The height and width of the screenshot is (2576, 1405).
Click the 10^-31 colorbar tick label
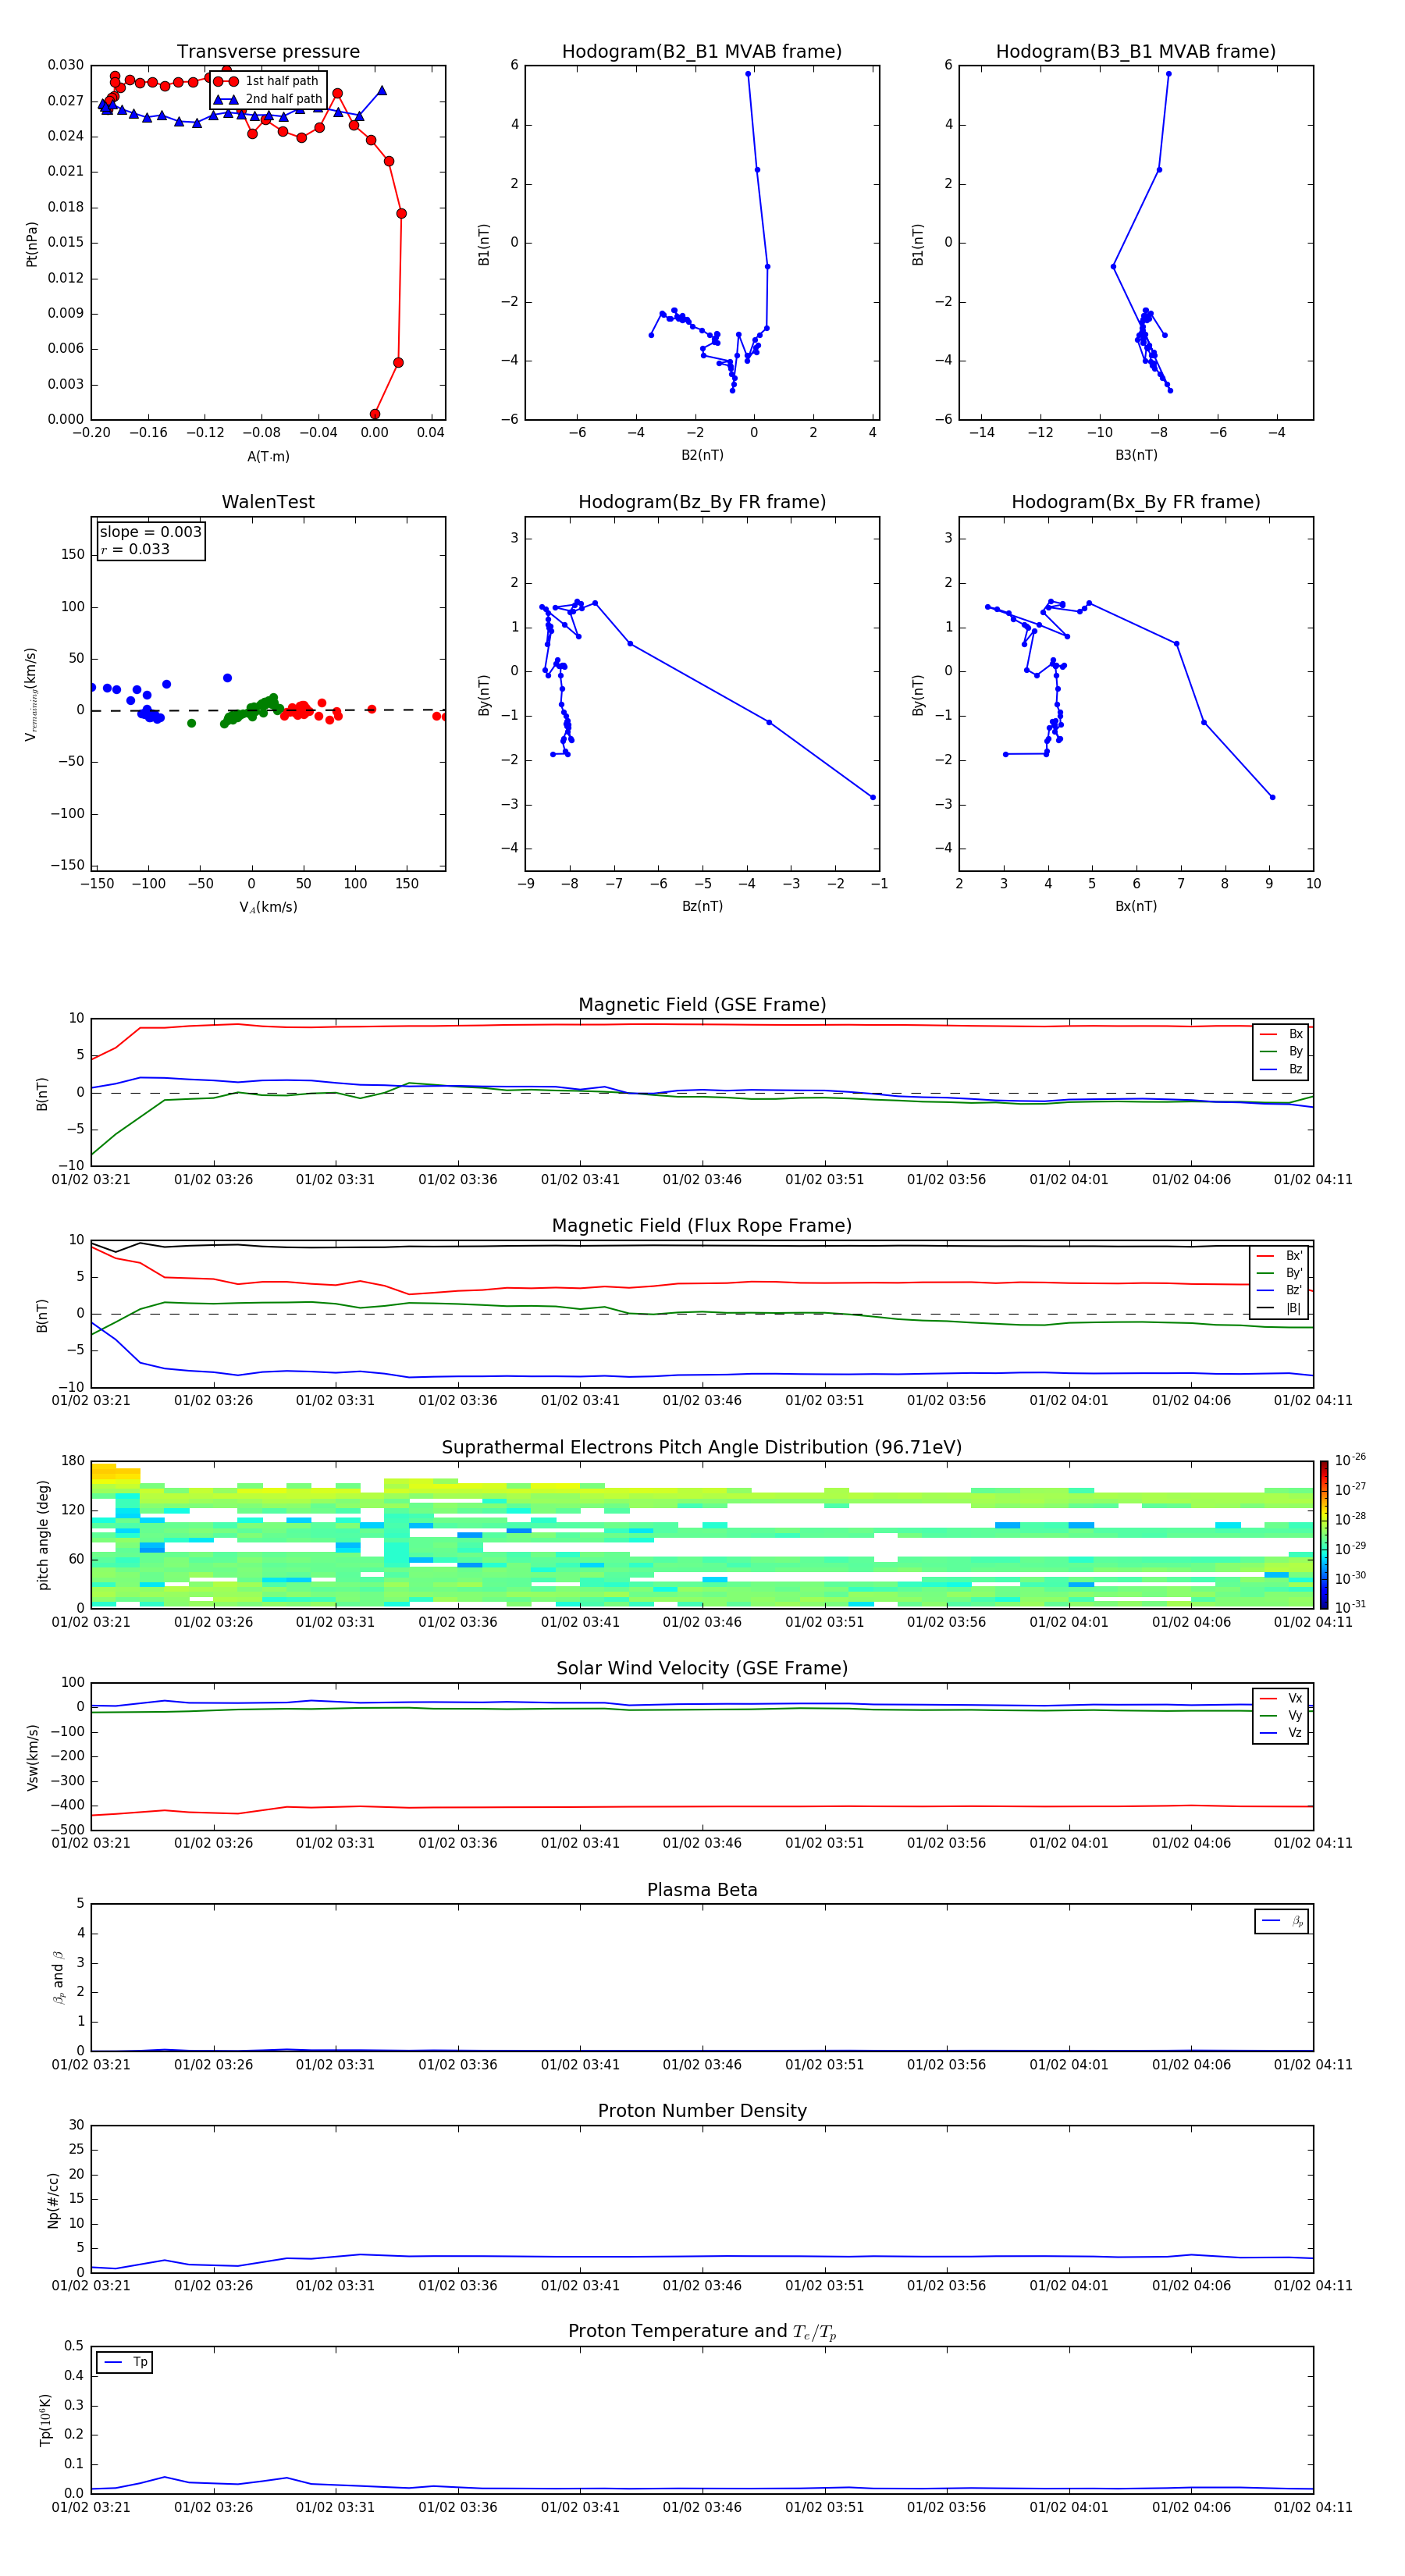coord(1350,1607)
